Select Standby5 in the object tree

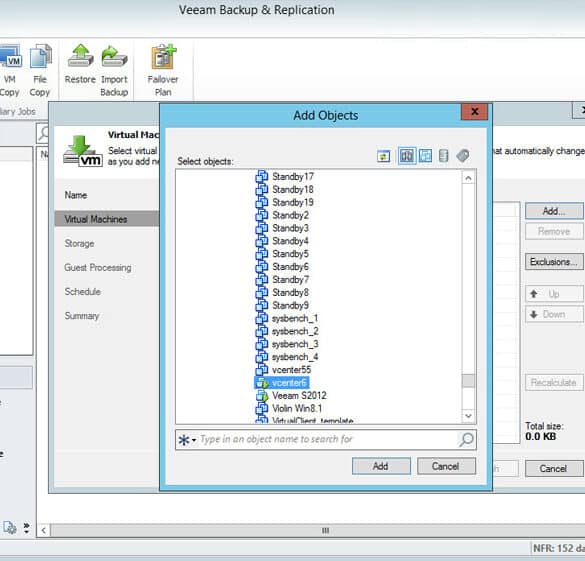pyautogui.click(x=290, y=254)
